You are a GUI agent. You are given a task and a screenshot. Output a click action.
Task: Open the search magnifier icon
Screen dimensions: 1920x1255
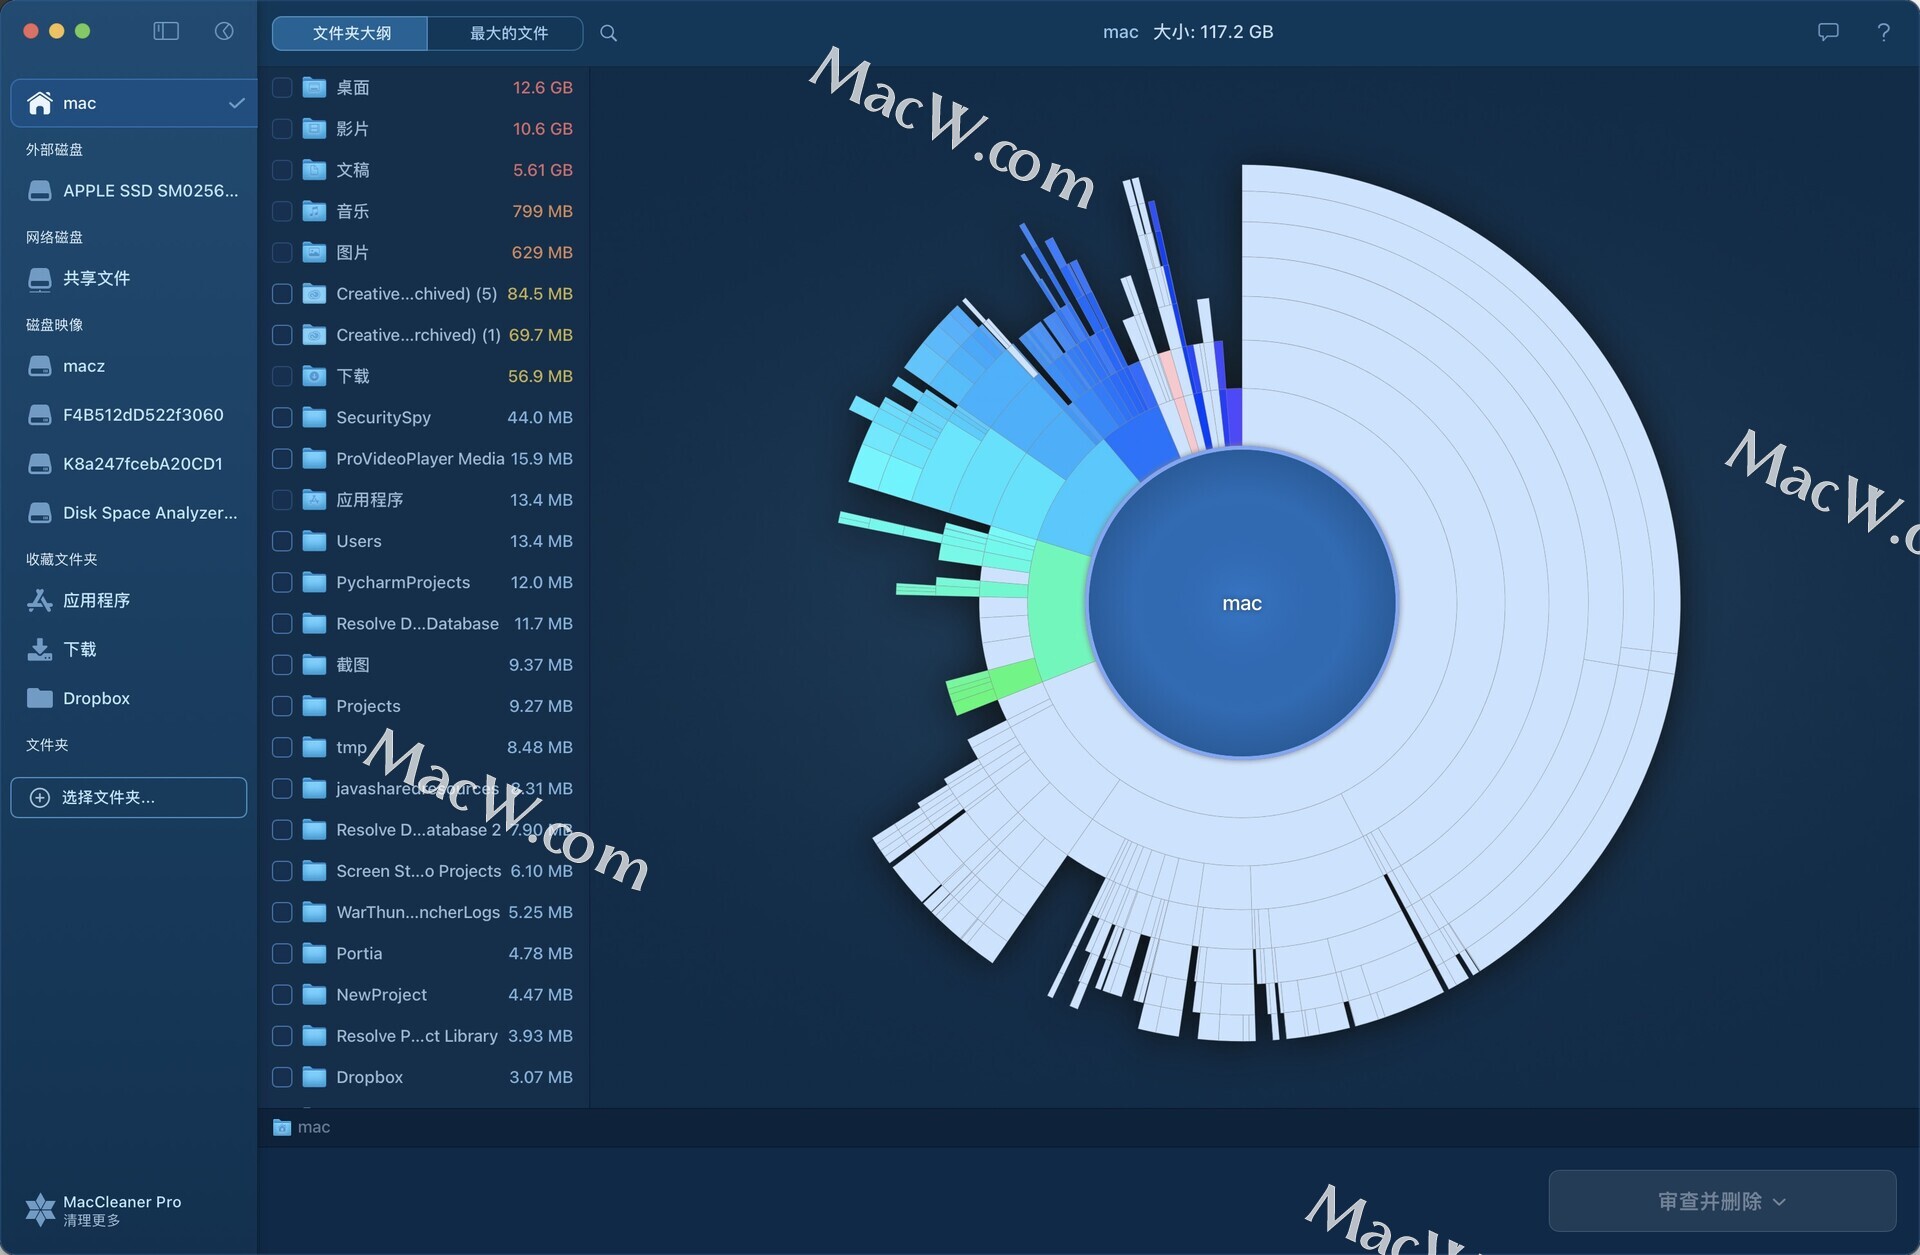[x=608, y=33]
